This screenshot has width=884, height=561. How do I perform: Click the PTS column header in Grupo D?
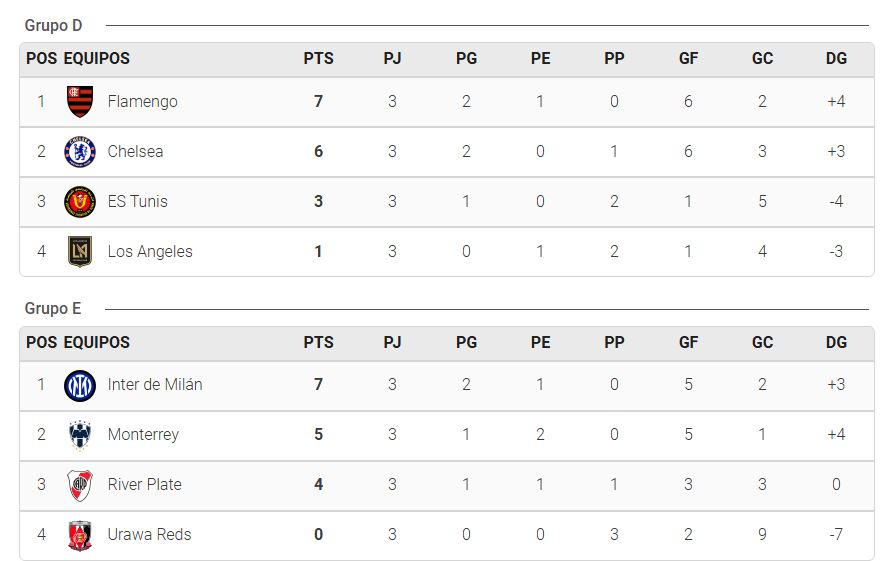319,59
